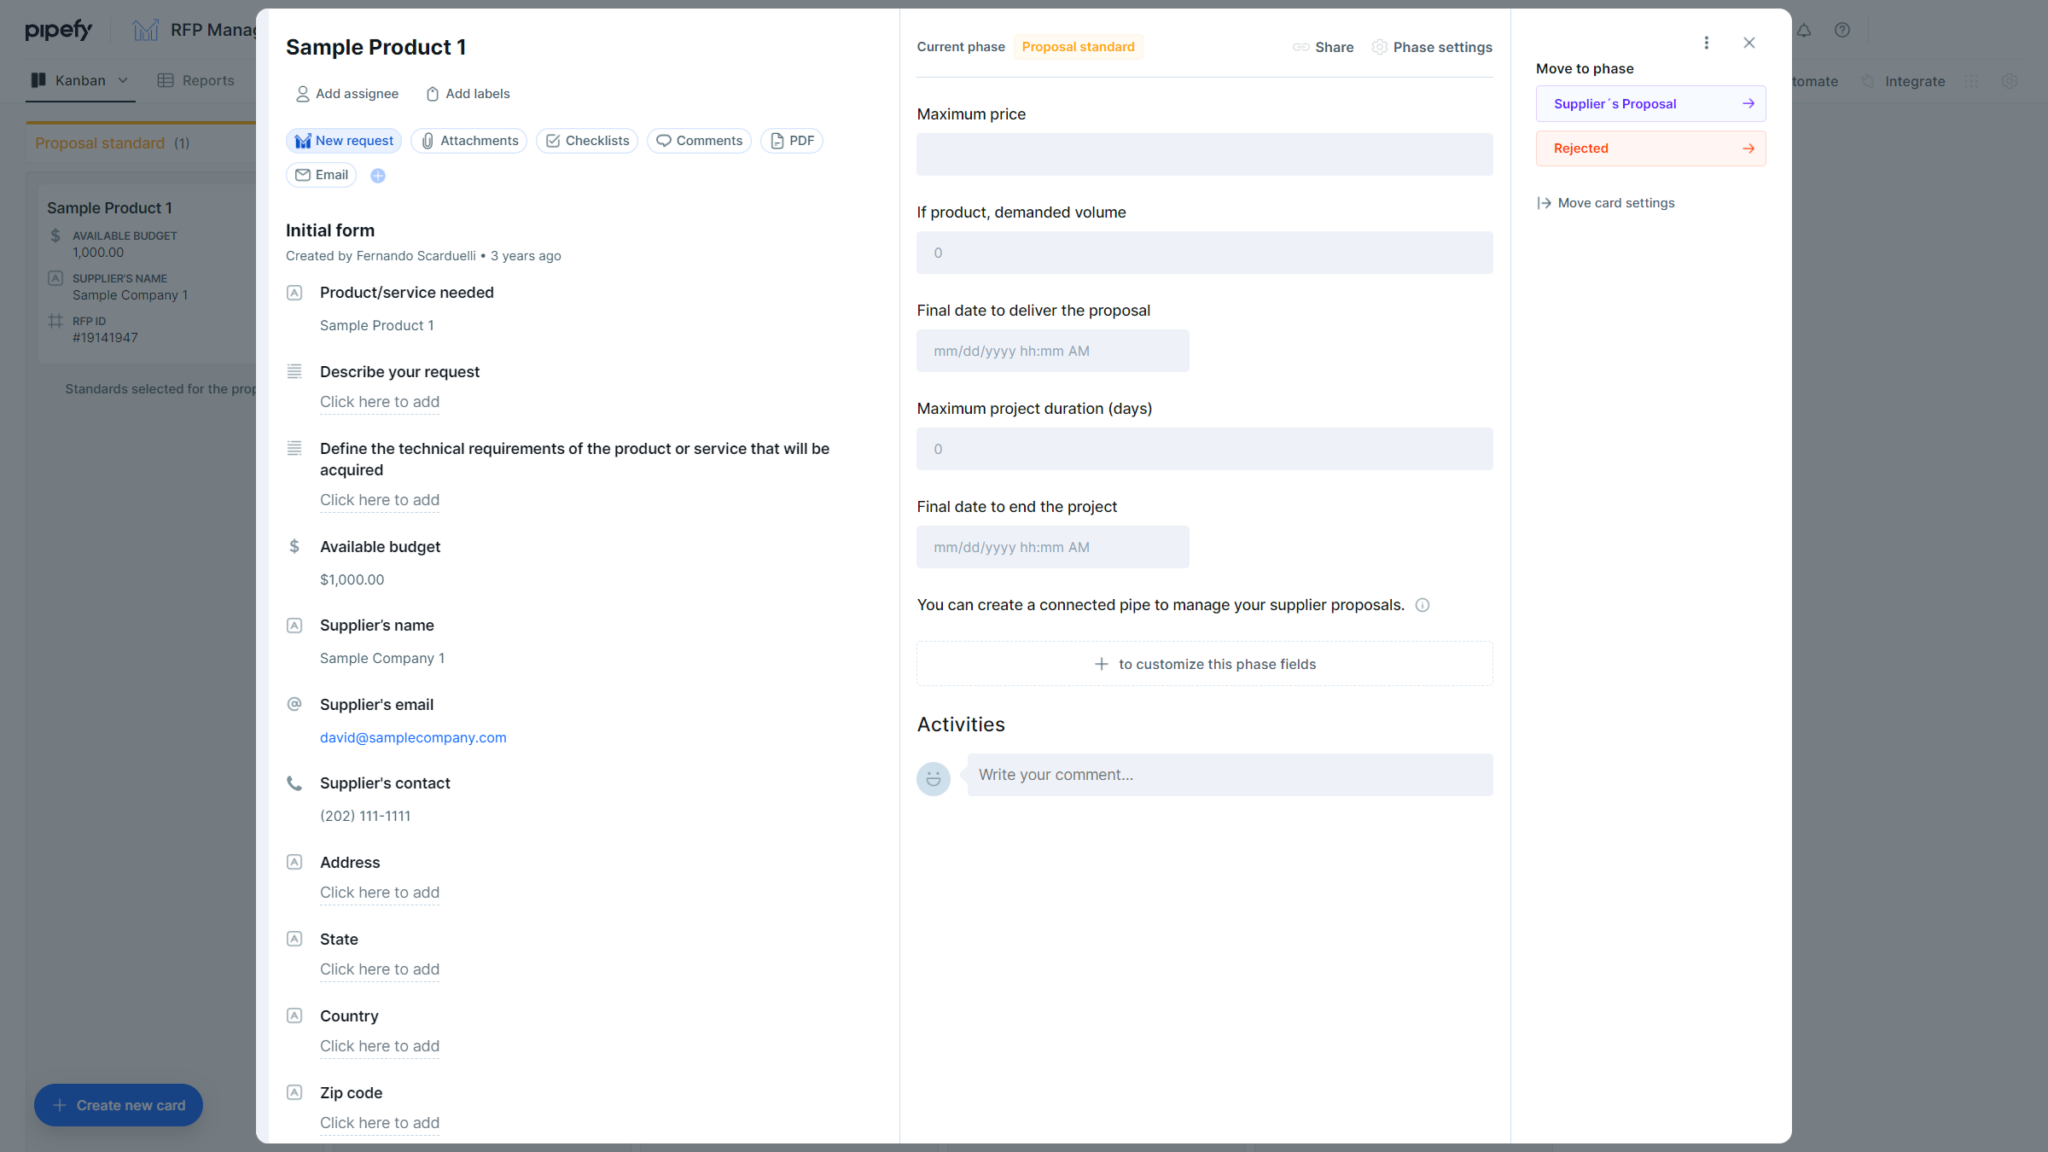The height and width of the screenshot is (1152, 2048).
Task: Open the Email tab envelope icon
Action: point(303,174)
